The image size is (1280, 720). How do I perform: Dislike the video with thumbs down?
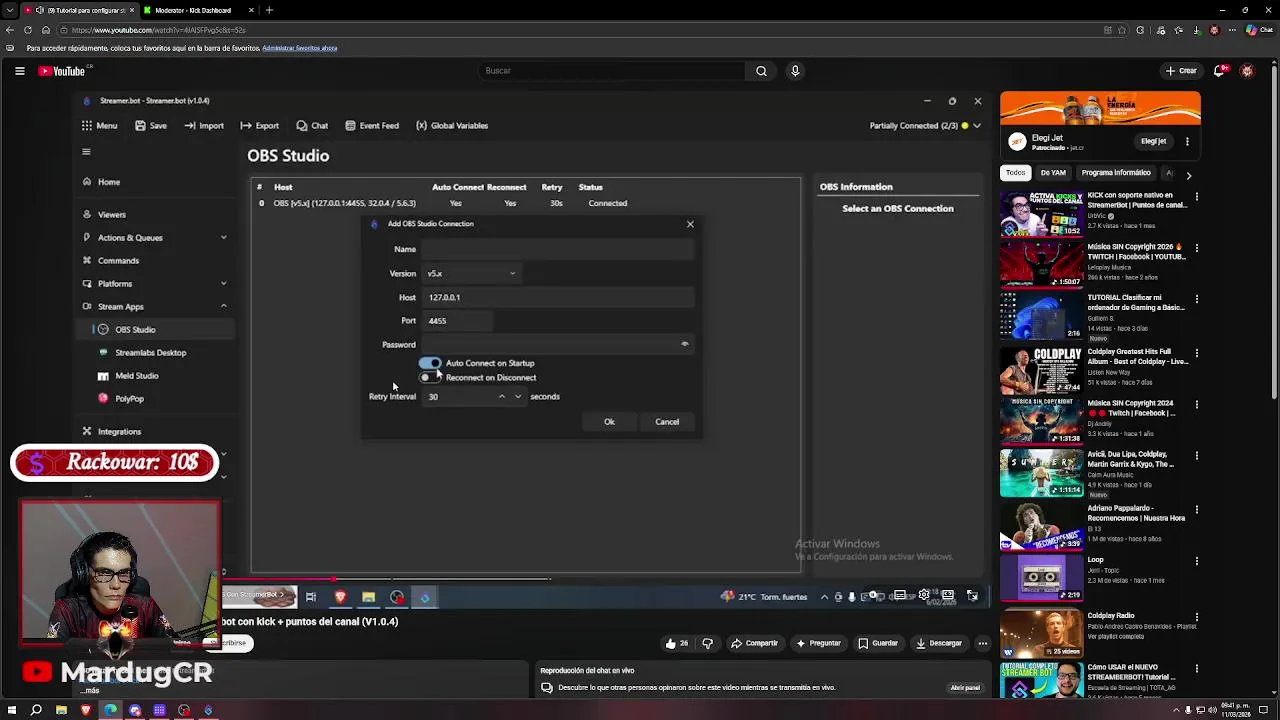(x=708, y=644)
